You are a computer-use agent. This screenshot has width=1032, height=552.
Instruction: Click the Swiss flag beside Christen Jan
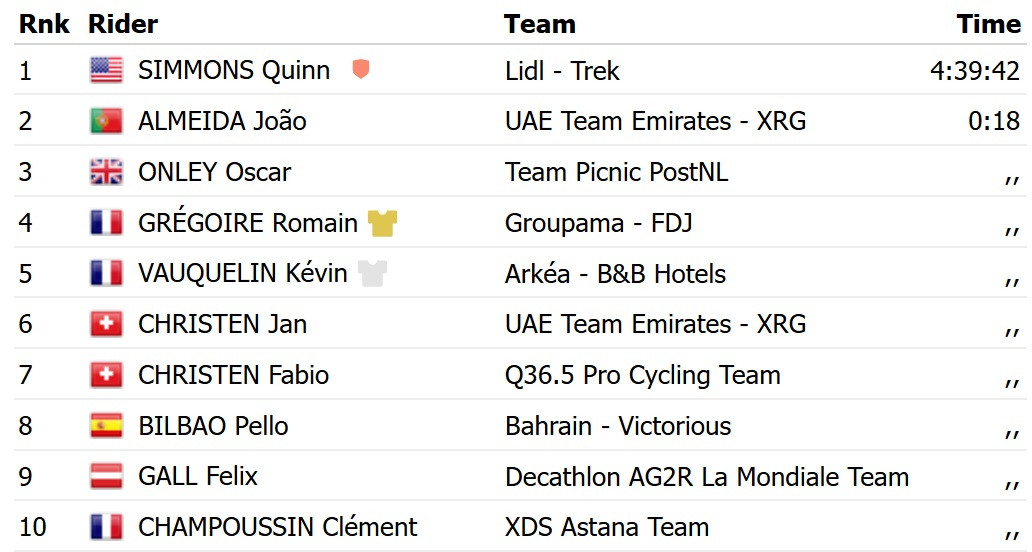tap(106, 324)
